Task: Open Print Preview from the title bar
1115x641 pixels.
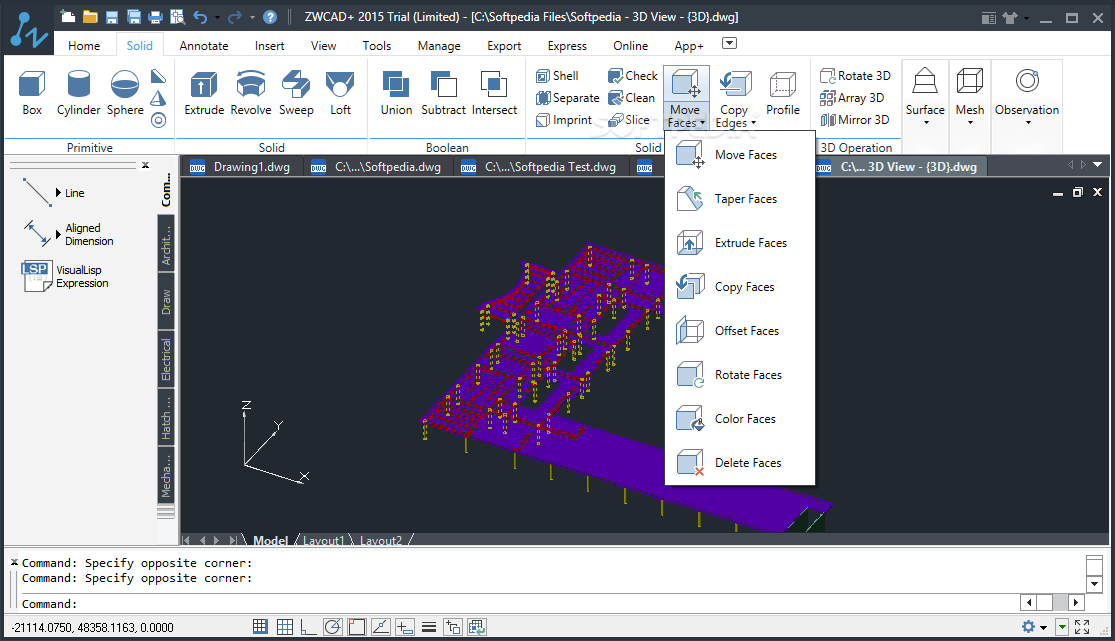Action: (177, 16)
